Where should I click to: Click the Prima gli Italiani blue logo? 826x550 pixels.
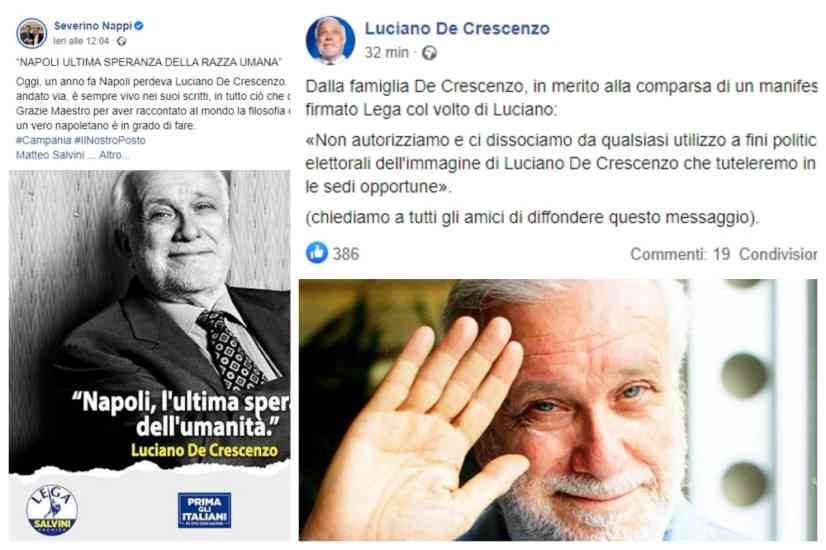click(204, 510)
